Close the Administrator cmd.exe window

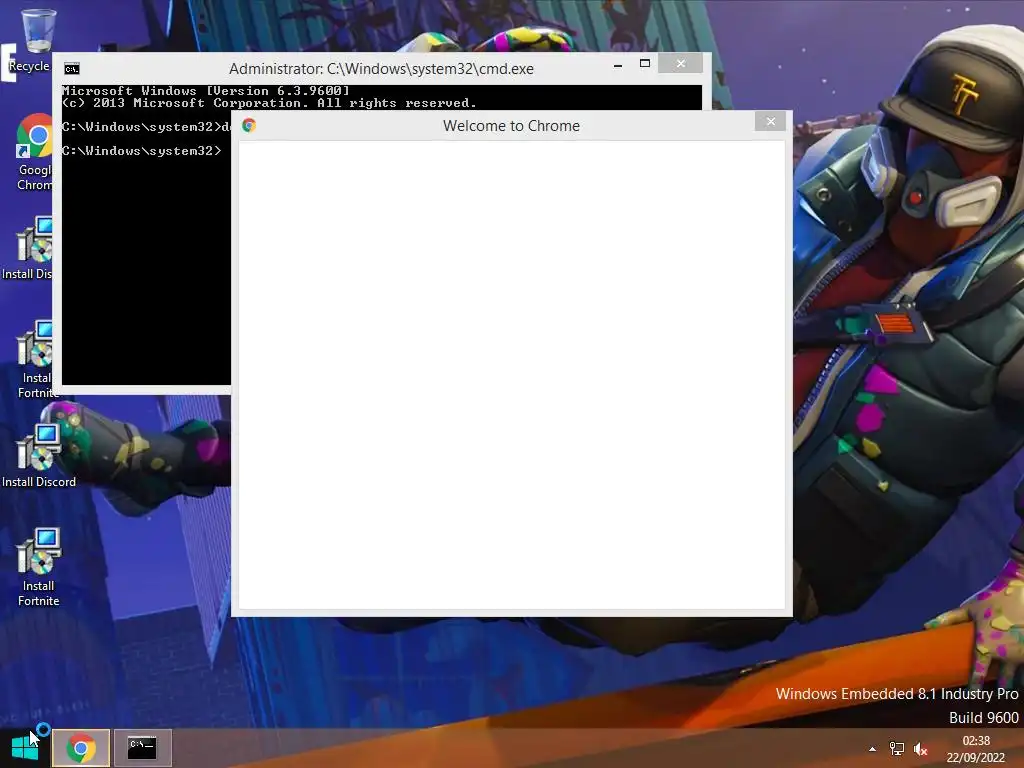[x=680, y=63]
